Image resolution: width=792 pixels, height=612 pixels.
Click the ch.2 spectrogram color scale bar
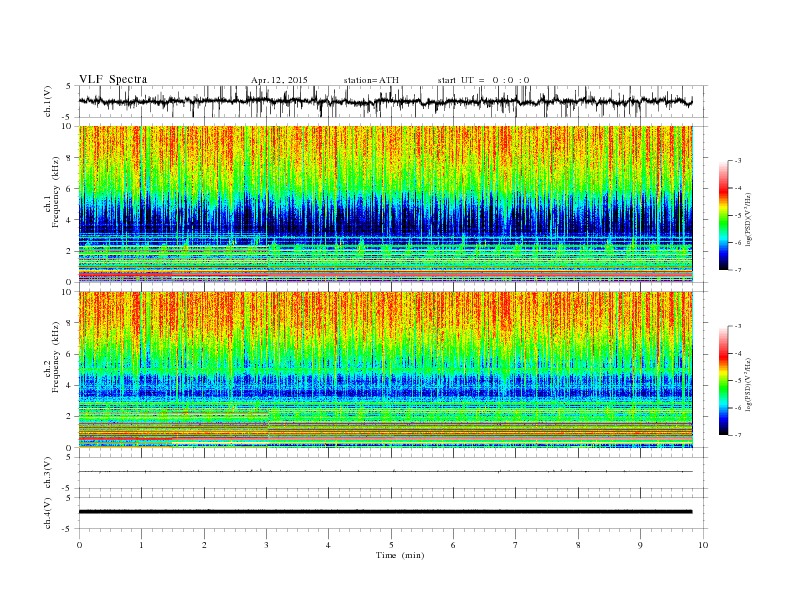(723, 380)
